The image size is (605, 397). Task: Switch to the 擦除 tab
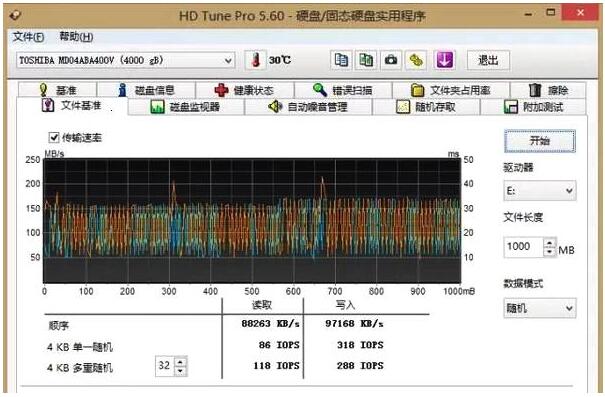click(x=548, y=90)
